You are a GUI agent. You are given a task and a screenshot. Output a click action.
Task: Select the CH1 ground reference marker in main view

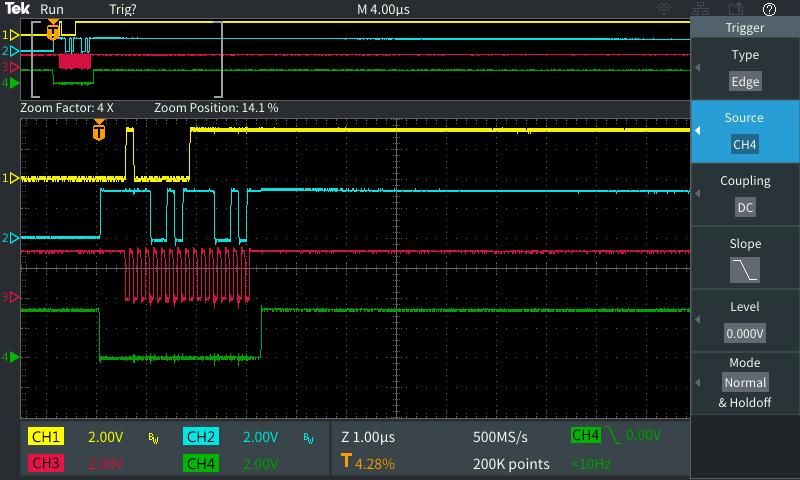click(11, 178)
